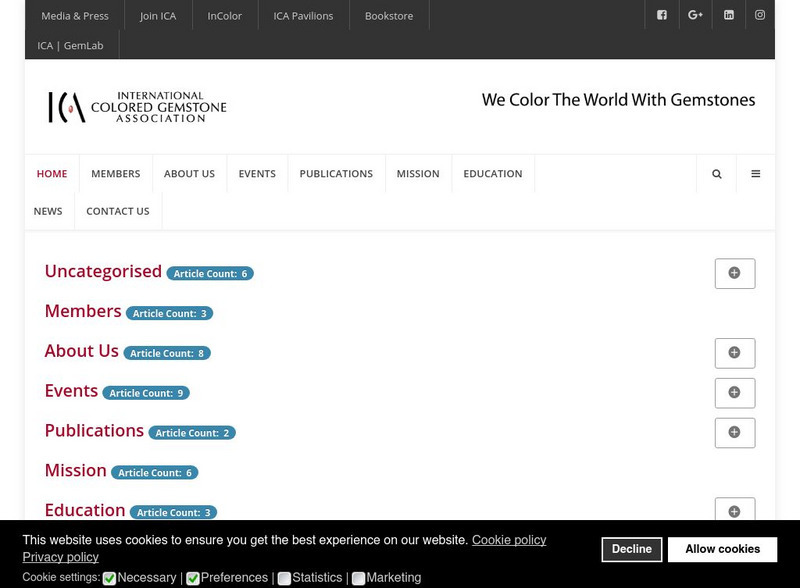800x588 pixels.
Task: Open the Instagram social icon
Action: tap(760, 15)
